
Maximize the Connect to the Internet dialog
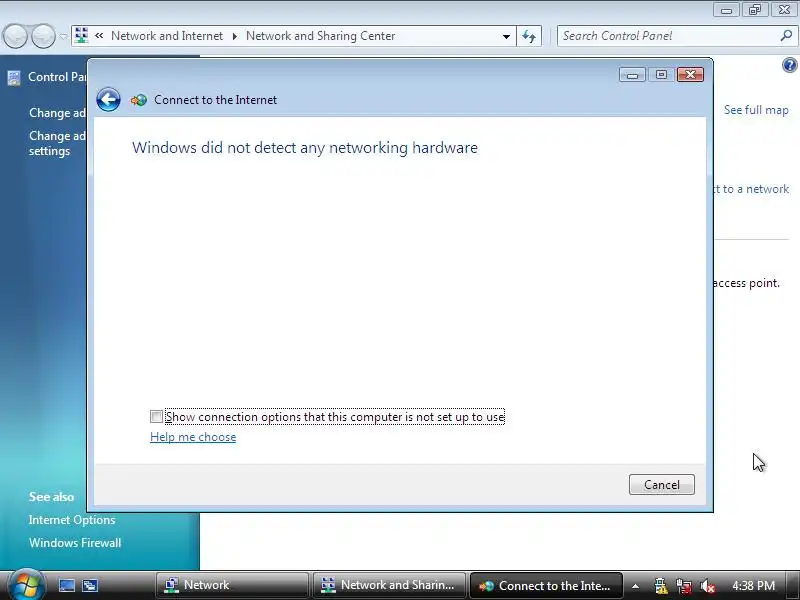click(x=661, y=74)
